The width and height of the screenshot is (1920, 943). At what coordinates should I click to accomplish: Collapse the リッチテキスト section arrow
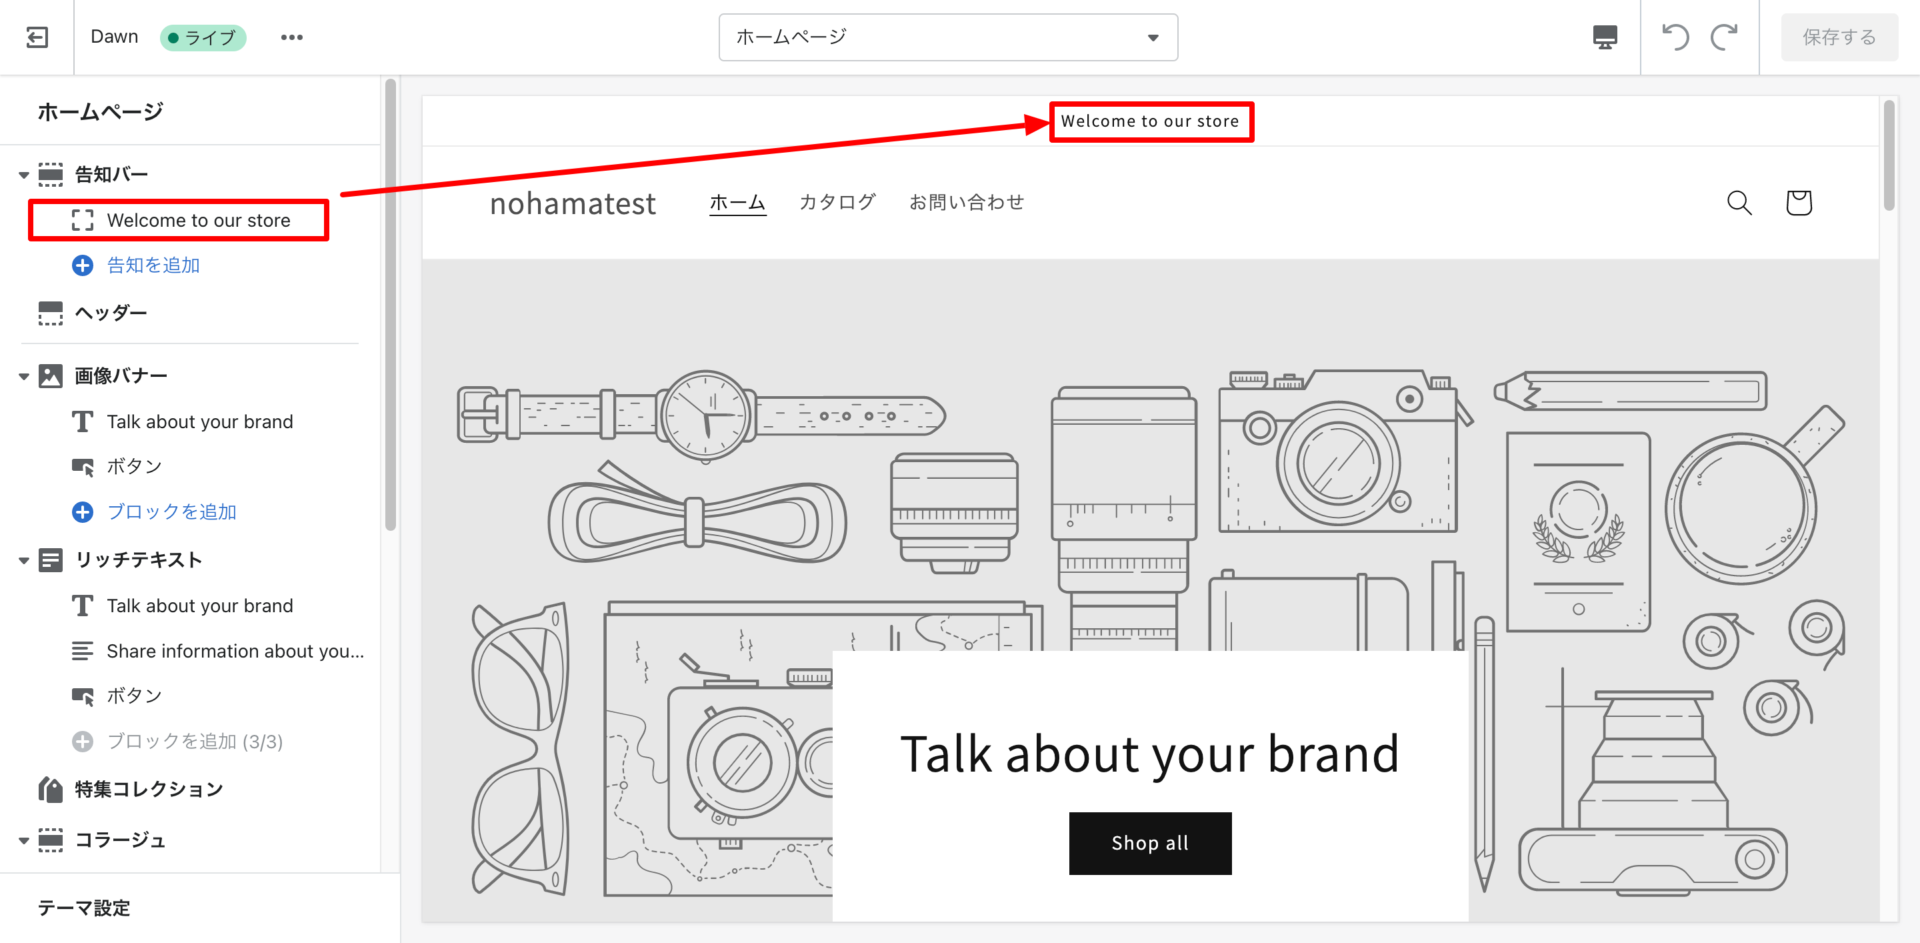(24, 561)
